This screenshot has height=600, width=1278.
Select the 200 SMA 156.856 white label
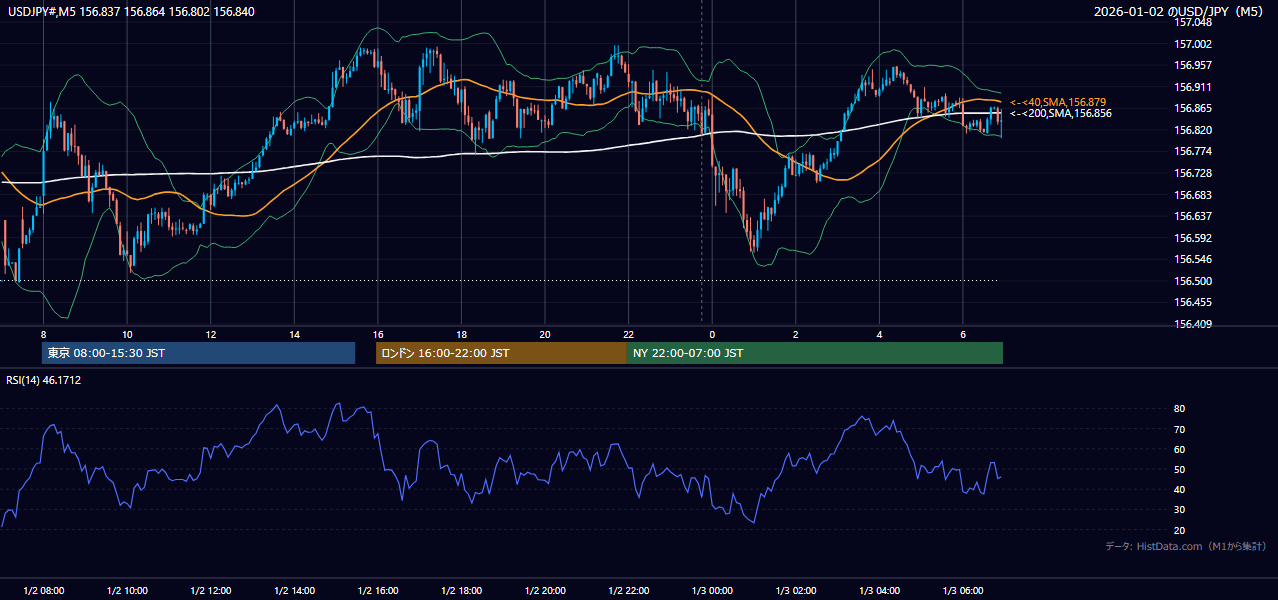[x=1061, y=114]
